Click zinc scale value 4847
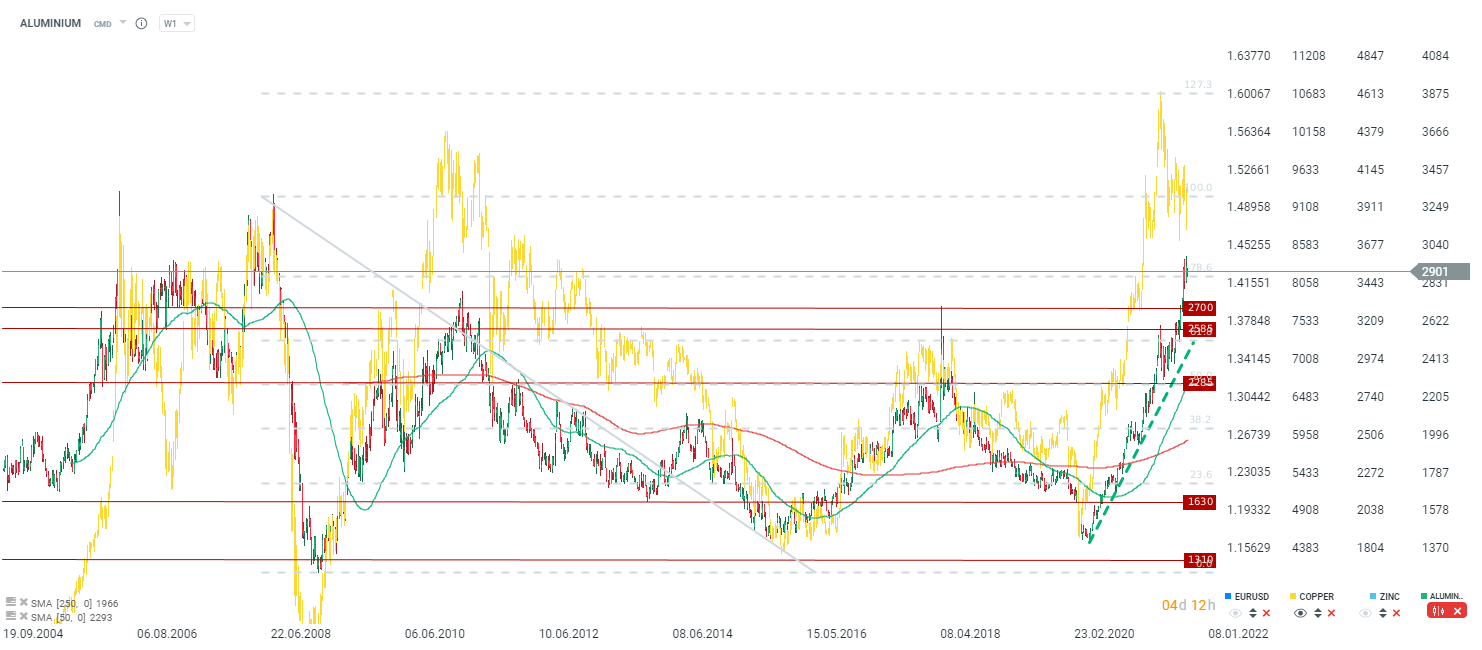The height and width of the screenshot is (650, 1482). 1371,55
